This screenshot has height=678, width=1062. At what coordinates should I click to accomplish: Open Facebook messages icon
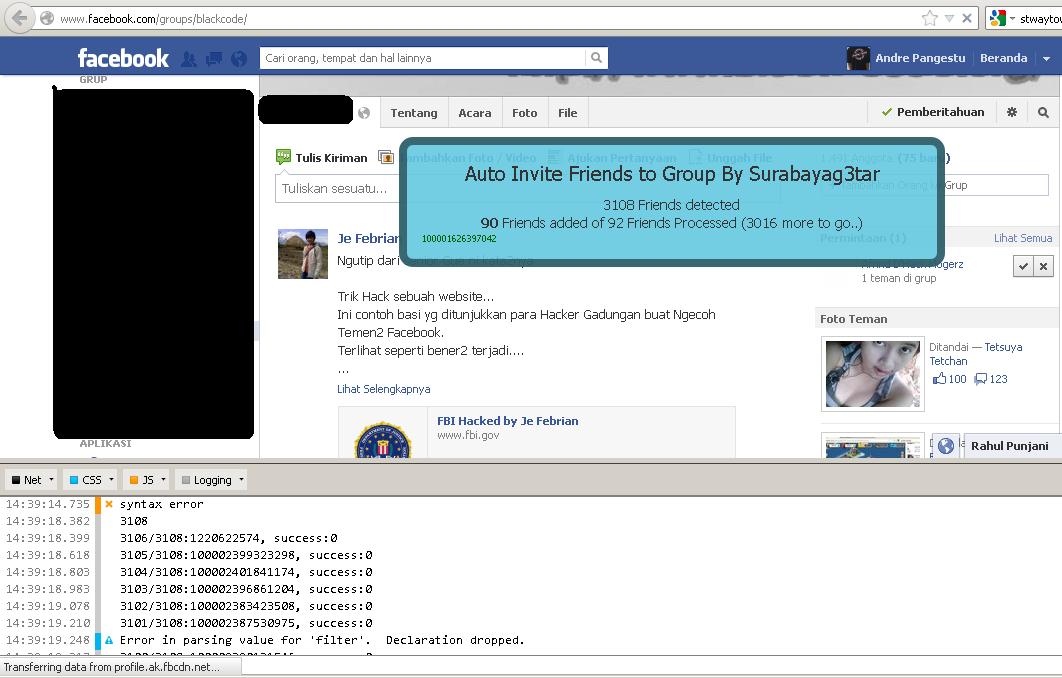(x=214, y=59)
